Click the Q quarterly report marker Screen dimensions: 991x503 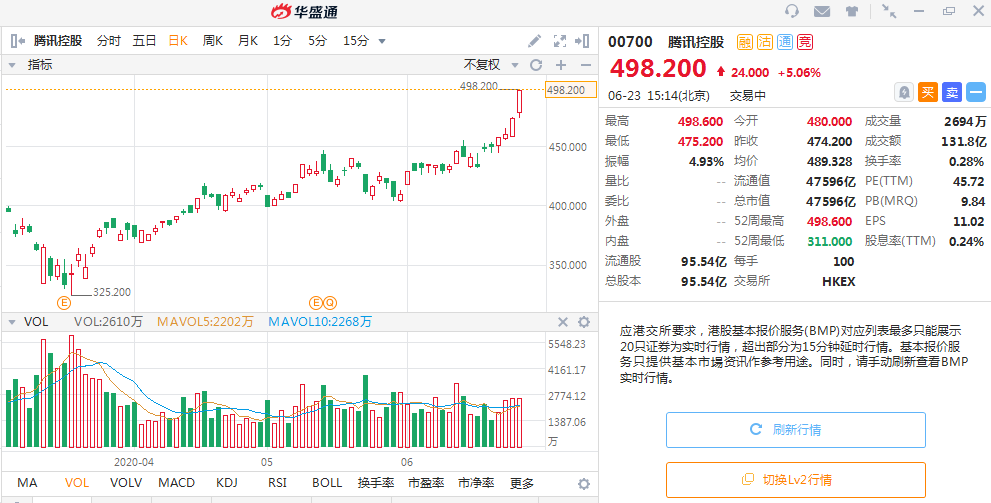tap(330, 302)
